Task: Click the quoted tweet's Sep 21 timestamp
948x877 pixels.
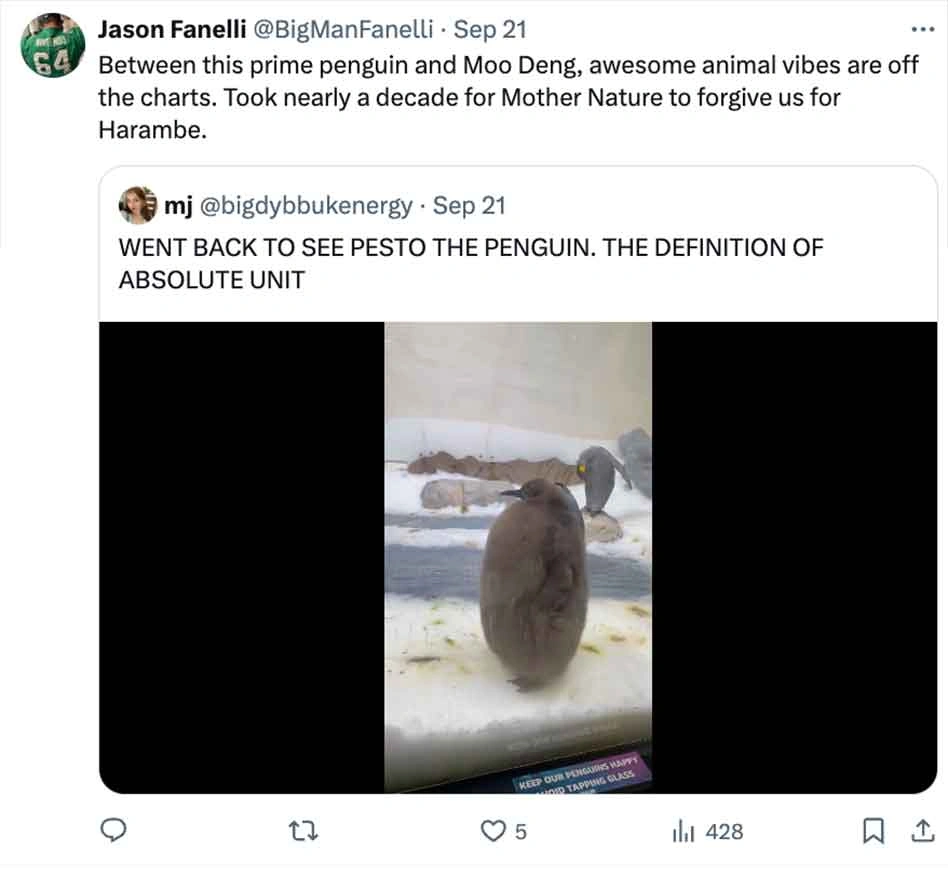Action: (469, 205)
